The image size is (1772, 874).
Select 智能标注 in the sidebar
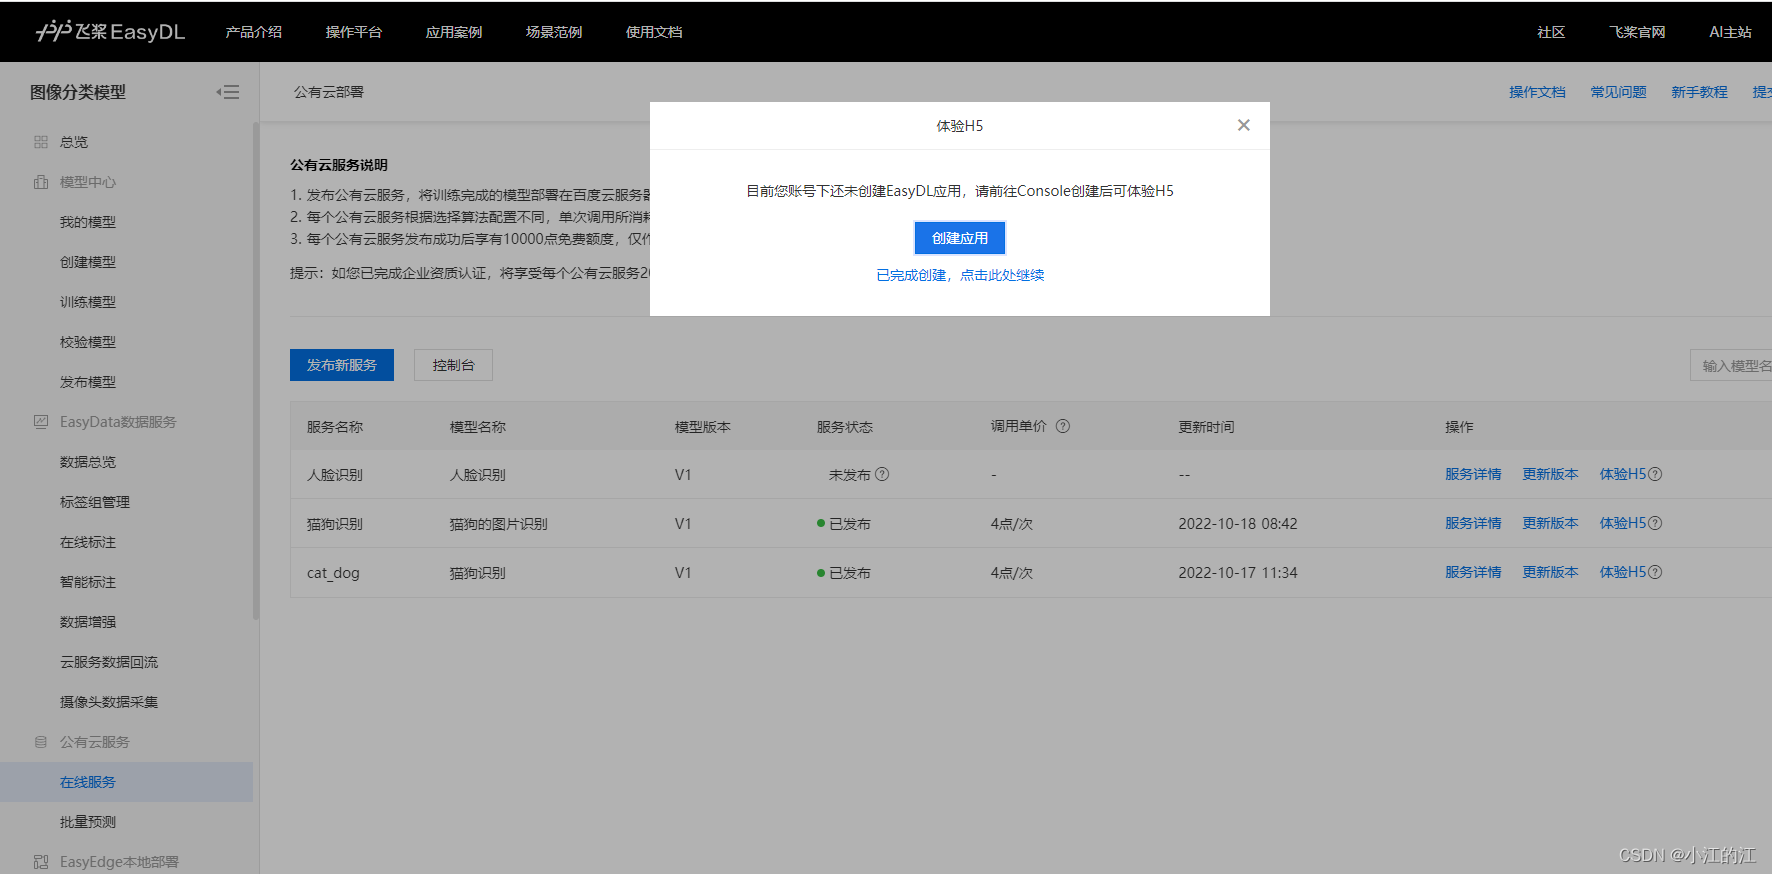pos(88,582)
